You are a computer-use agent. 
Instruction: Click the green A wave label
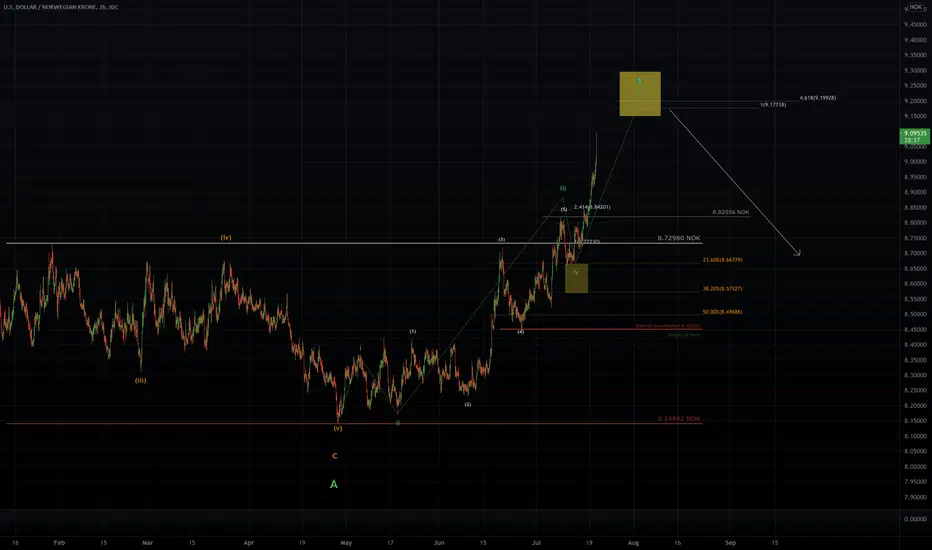[x=333, y=484]
